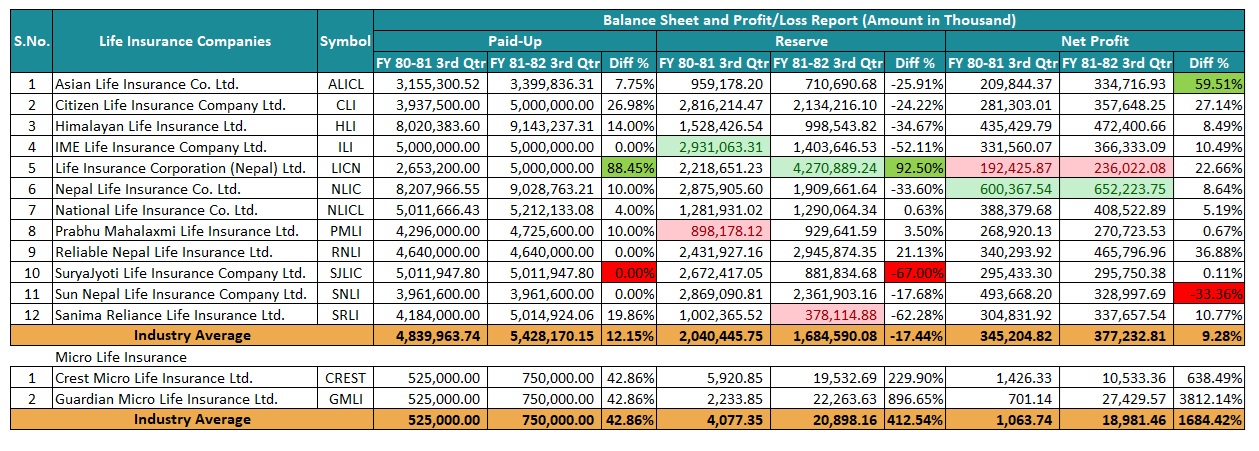Select Prabhu Mahalaxmi reserve value 898,178.12

click(x=714, y=230)
